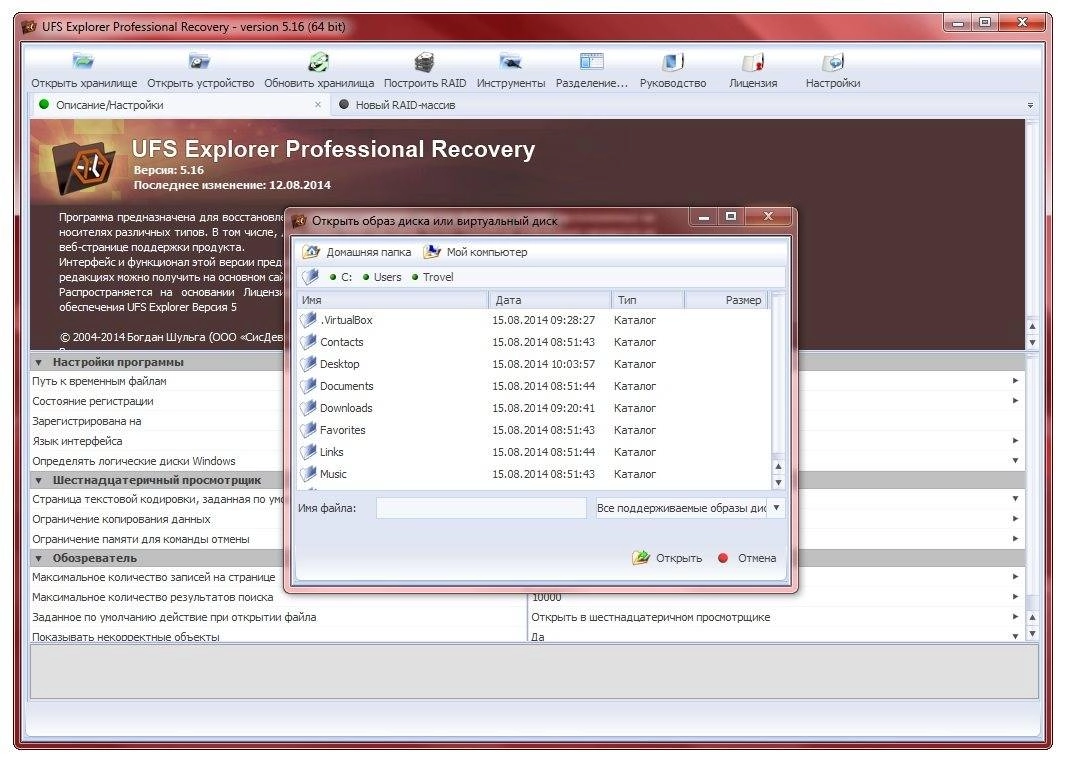The height and width of the screenshot is (769, 1070).
Task: Expand arrow for Максимальное количество результатов поиска
Action: pos(1015,596)
